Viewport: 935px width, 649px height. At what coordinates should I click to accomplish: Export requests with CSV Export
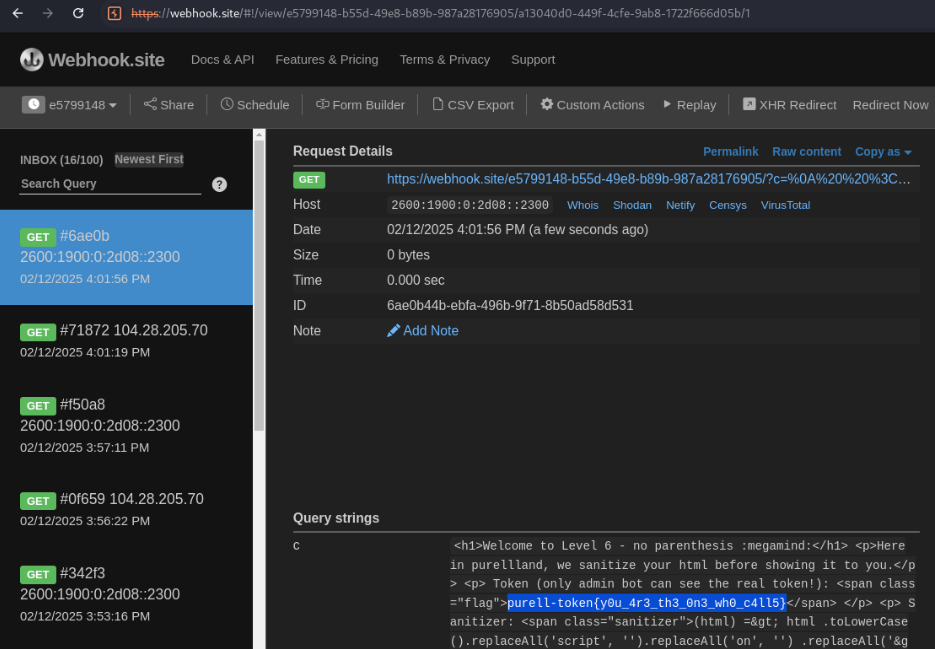[472, 105]
